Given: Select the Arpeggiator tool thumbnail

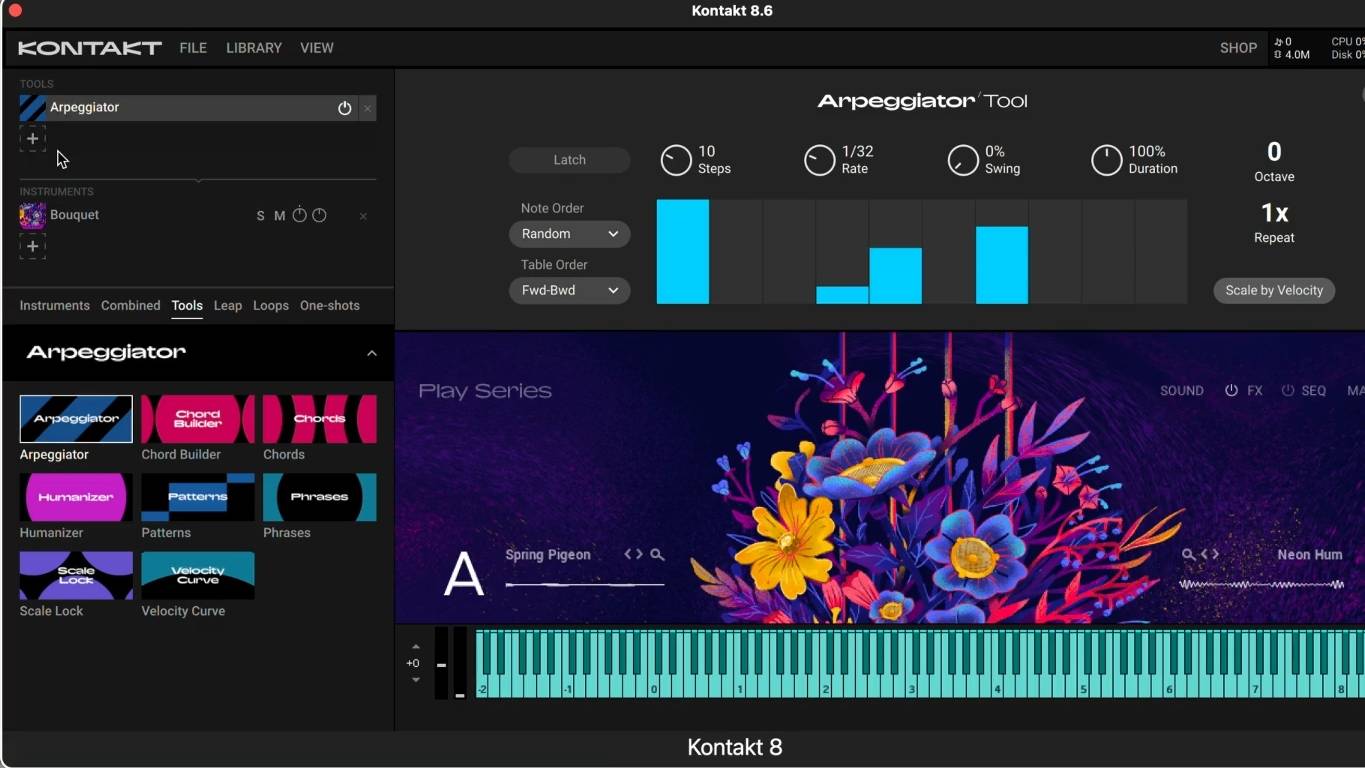Looking at the screenshot, I should (x=76, y=419).
